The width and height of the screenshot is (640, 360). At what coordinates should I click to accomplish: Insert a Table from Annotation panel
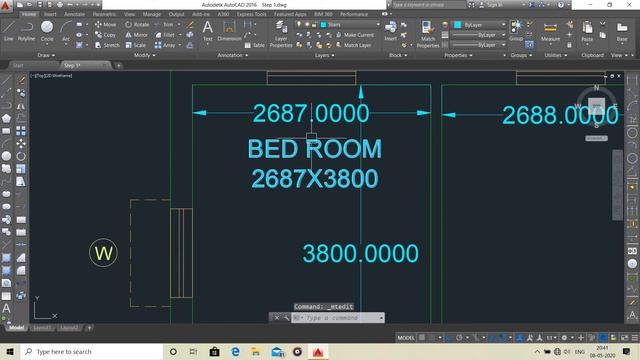point(255,45)
